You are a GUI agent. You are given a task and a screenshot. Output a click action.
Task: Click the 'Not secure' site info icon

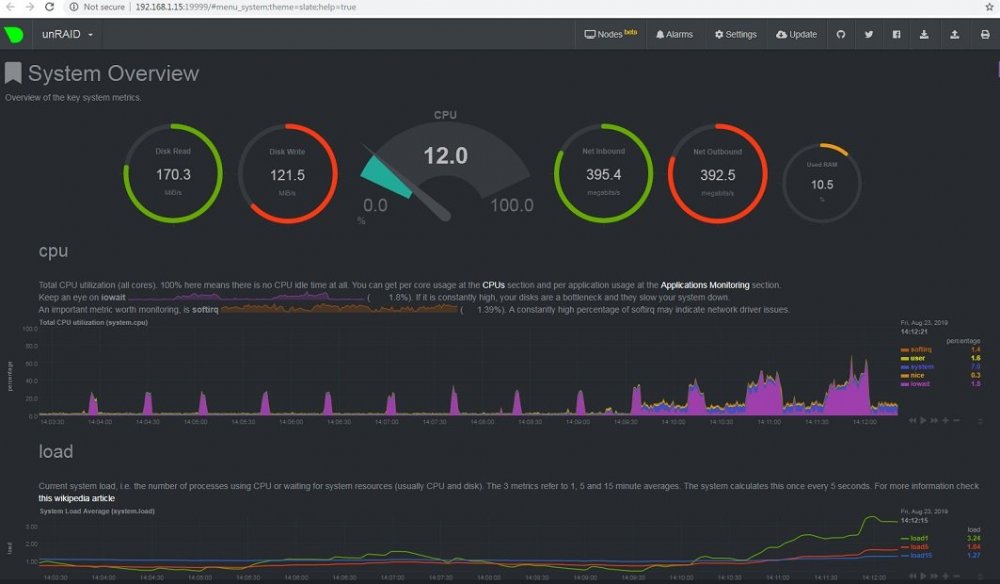point(73,7)
